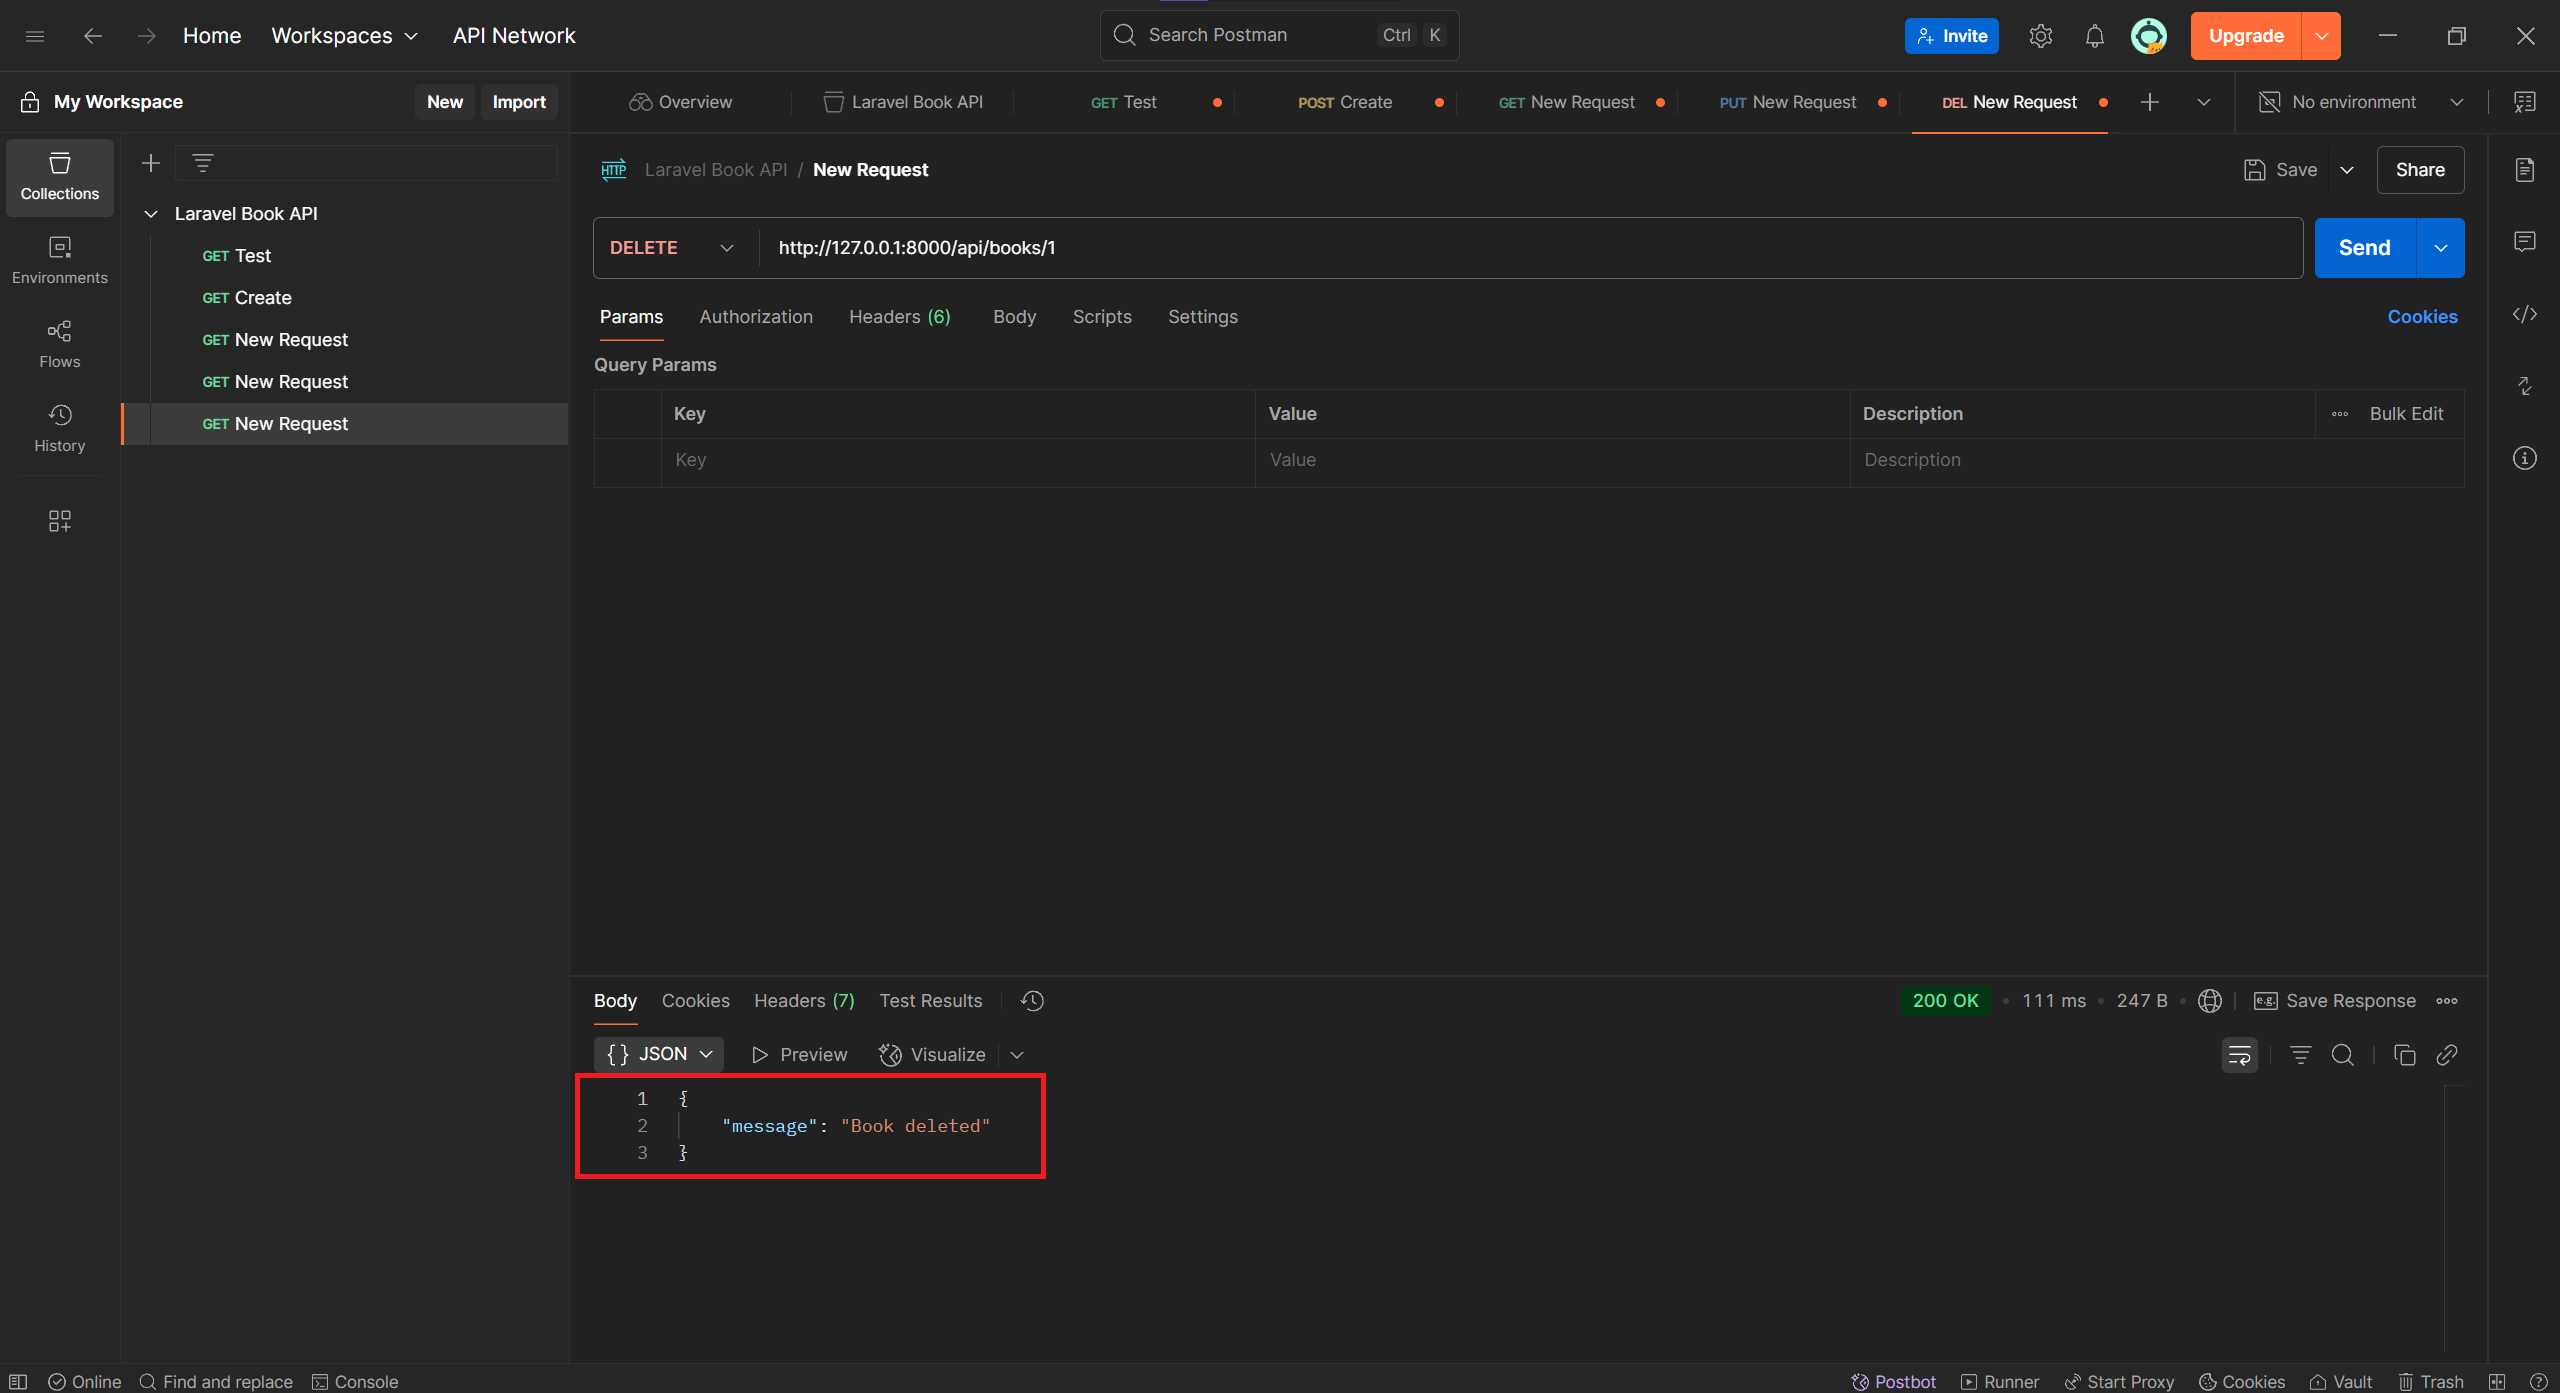Screen dimensions: 2560x1393
Task: Open the Environments panel
Action: (59, 260)
